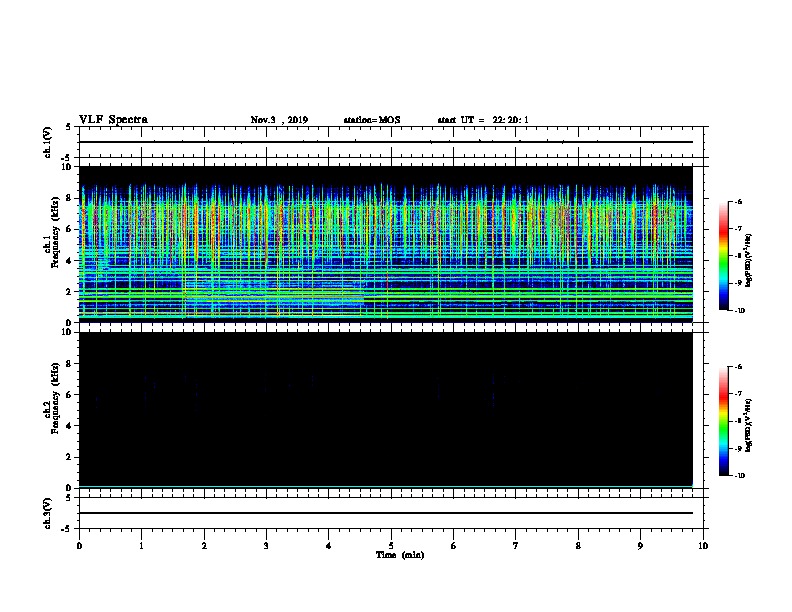The image size is (792, 612).
Task: Click the "-9" label on ch.1 color bar
Action: (x=738, y=283)
